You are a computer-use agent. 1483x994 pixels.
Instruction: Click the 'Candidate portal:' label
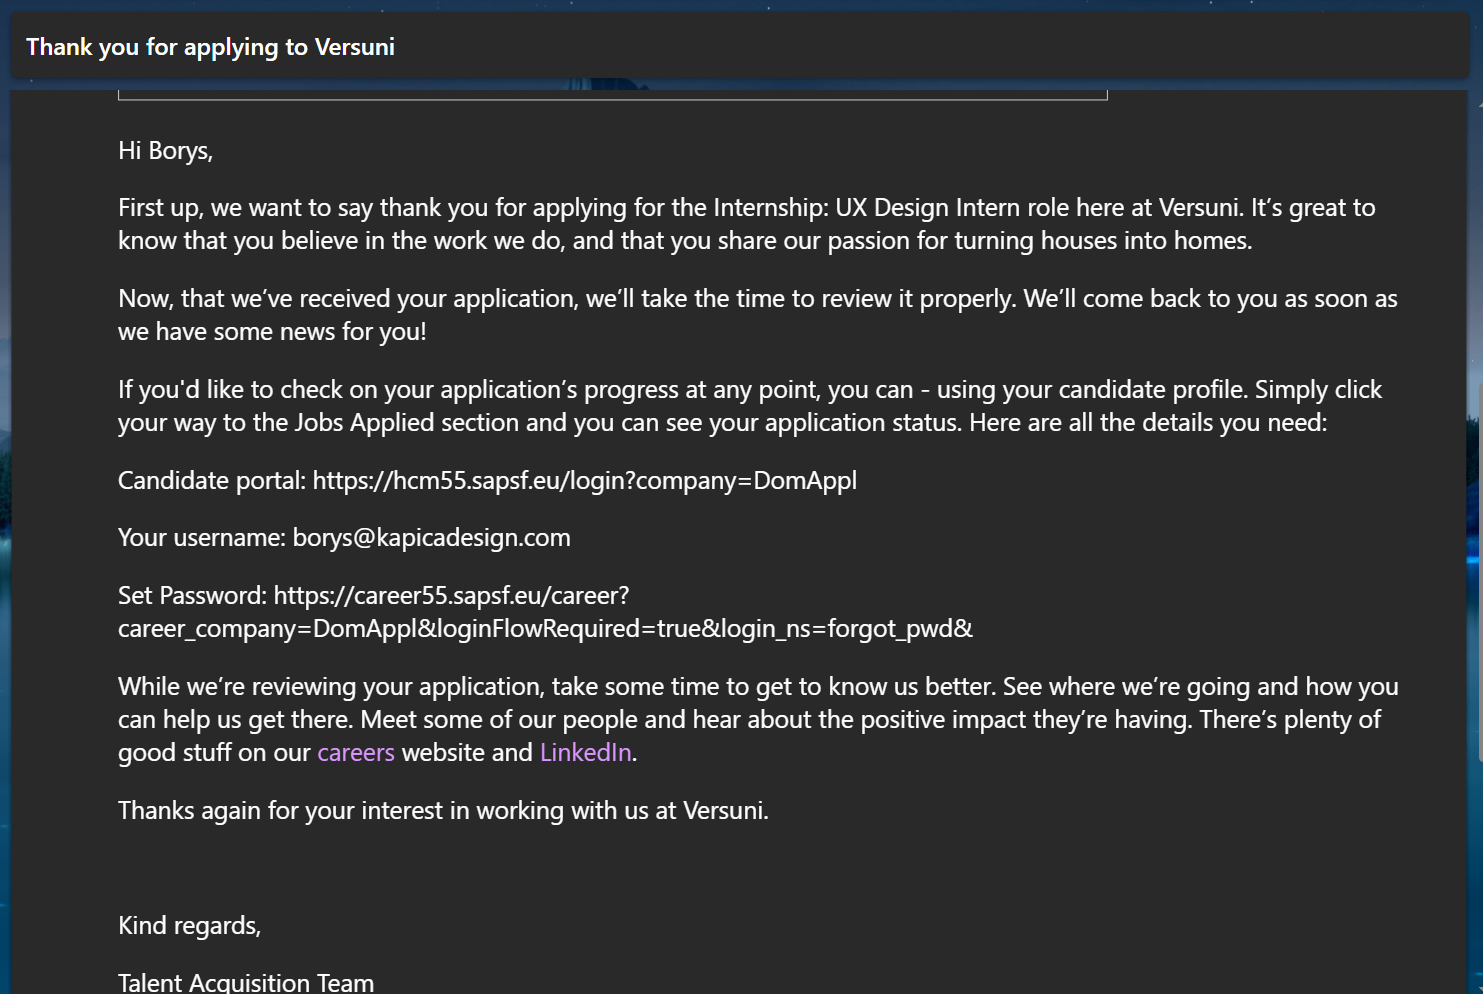point(211,481)
